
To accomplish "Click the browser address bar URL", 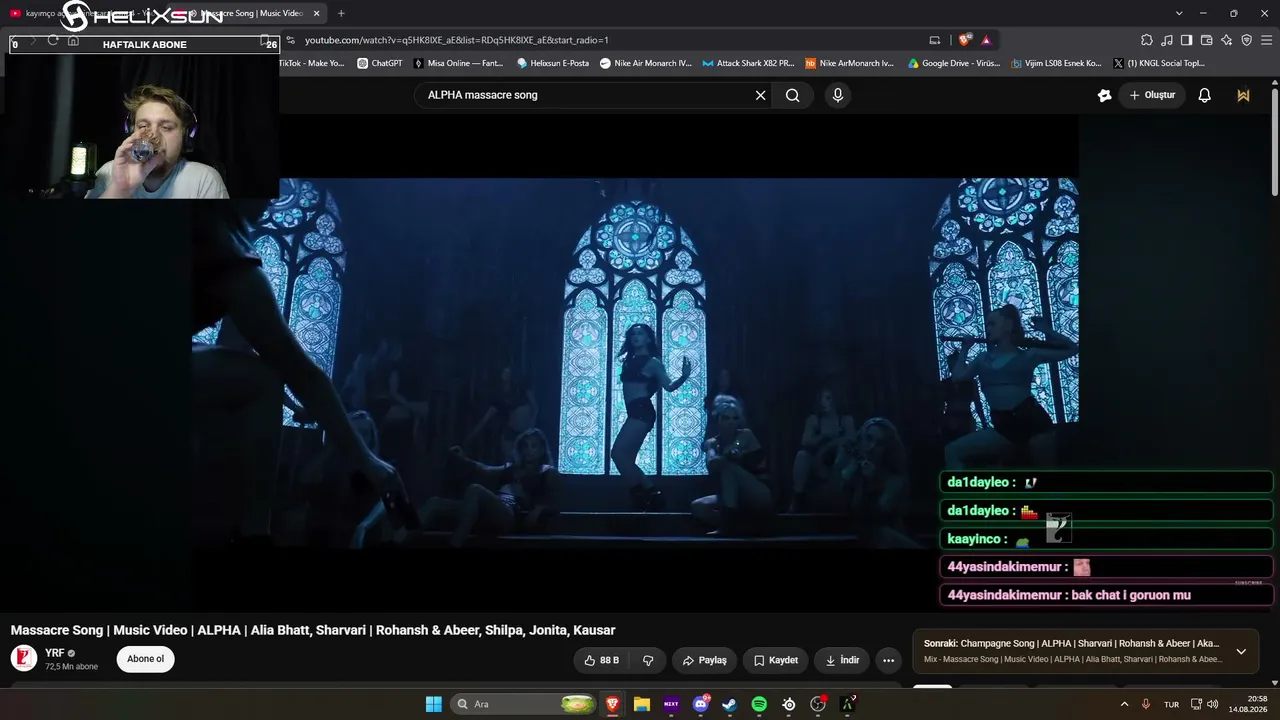I will tap(456, 40).
